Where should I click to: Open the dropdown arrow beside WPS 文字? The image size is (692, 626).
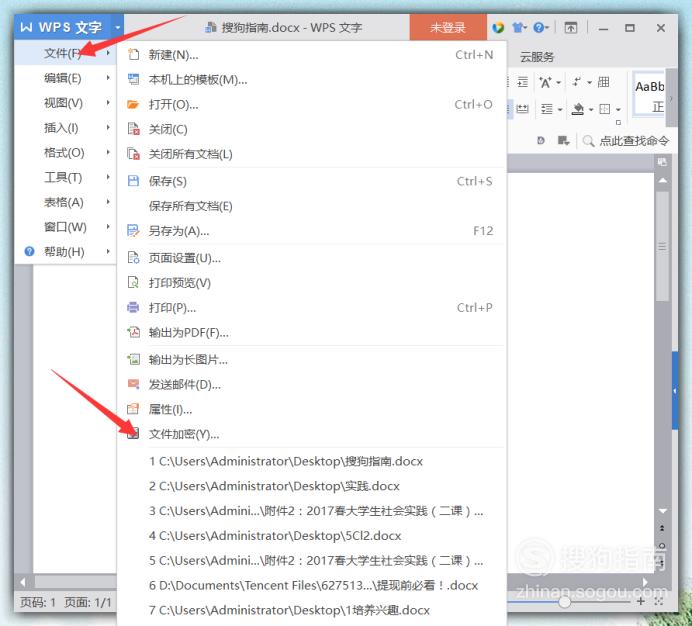click(x=117, y=27)
